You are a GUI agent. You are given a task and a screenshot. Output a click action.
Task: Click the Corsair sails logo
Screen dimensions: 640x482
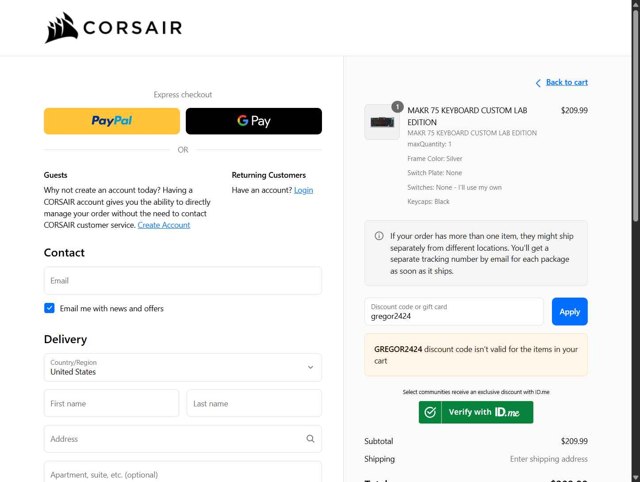[x=61, y=28]
